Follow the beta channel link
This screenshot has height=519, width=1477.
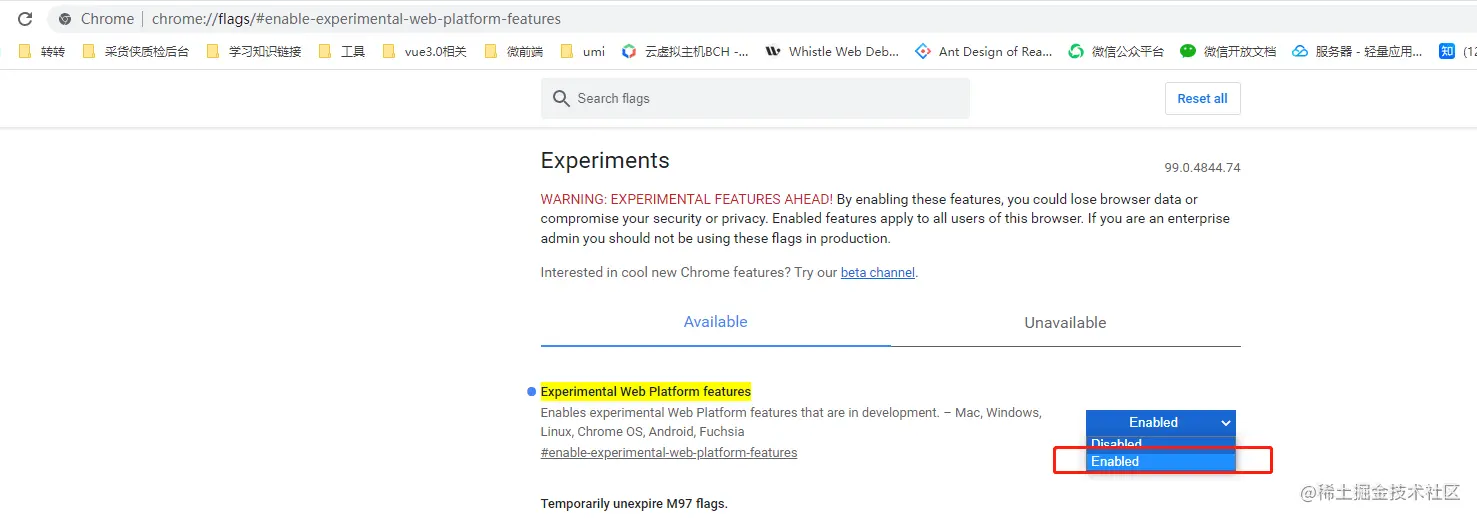click(877, 273)
